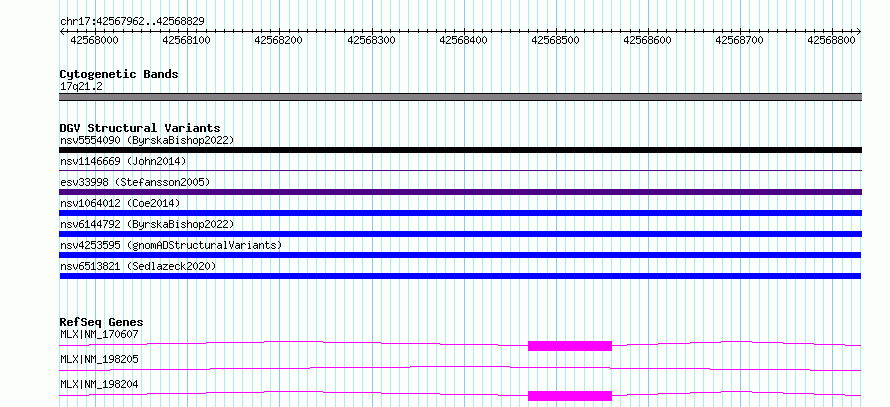Click the RefSeq Genes track title
Image resolution: width=890 pixels, height=407 pixels.
[x=102, y=323]
